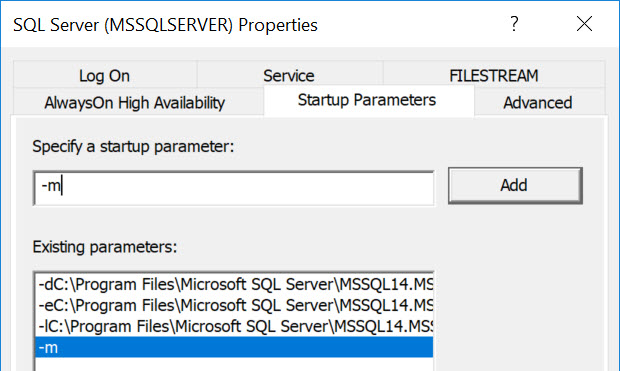Go to the Advanced tab
The height and width of the screenshot is (371, 620).
[538, 102]
